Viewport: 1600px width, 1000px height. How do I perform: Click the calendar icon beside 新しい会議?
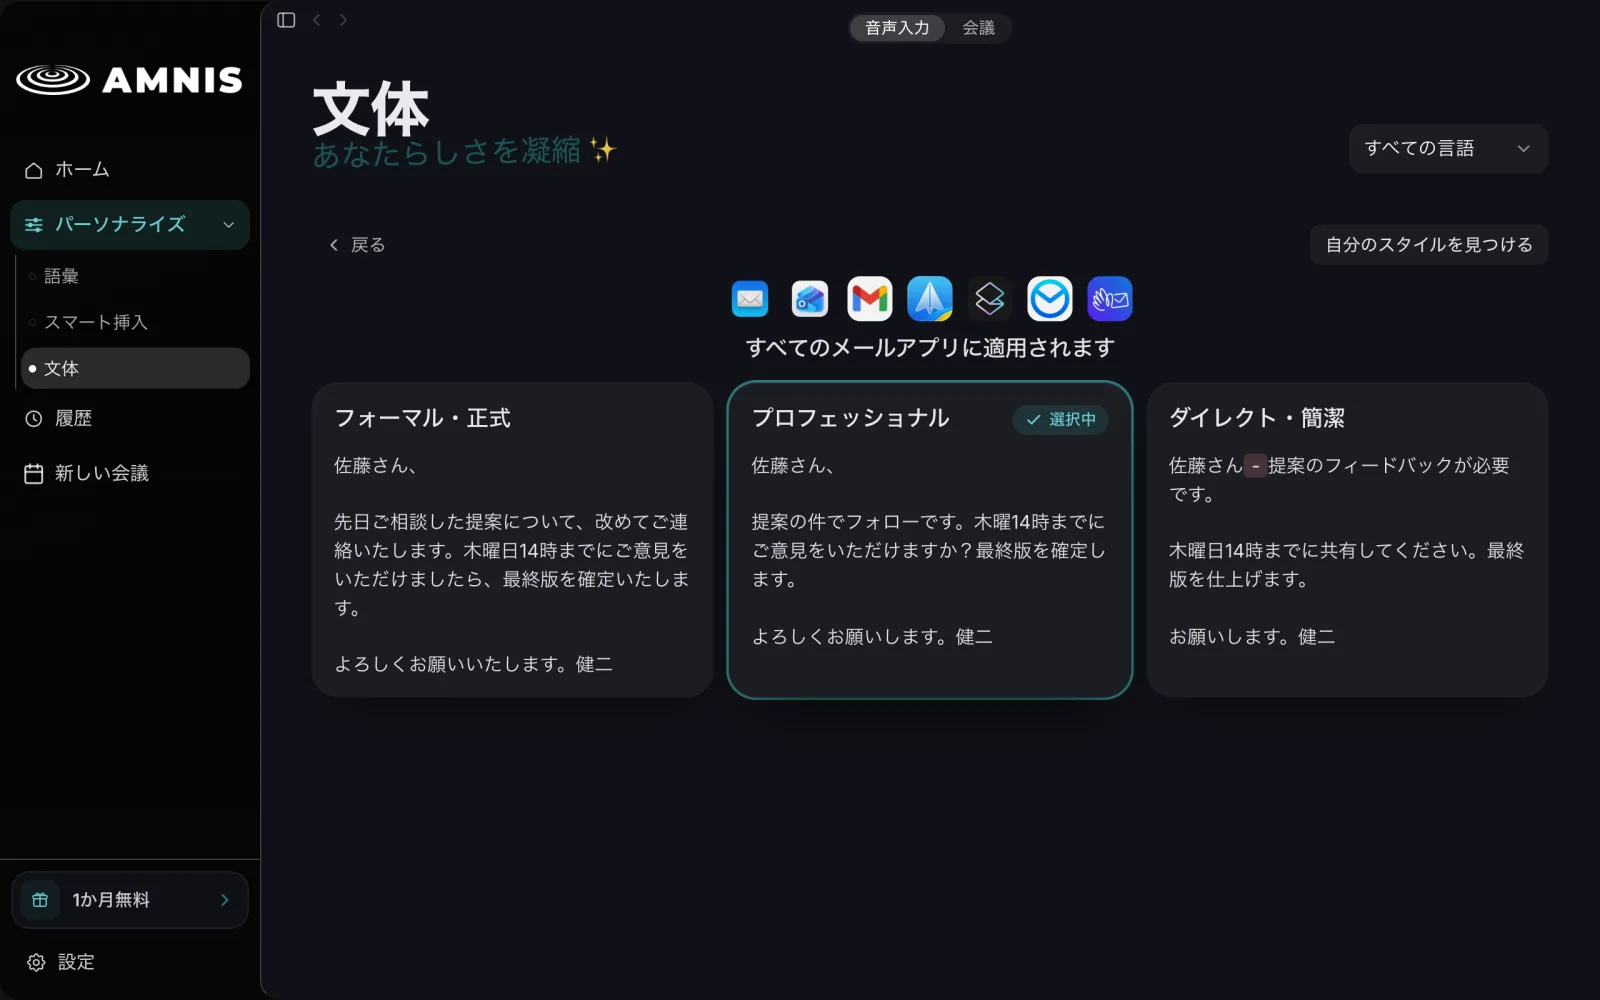(x=34, y=474)
